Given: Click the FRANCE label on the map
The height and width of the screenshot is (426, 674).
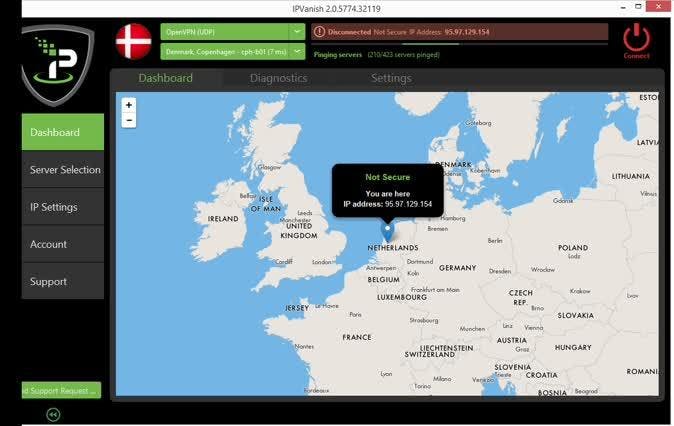Looking at the screenshot, I should pos(357,337).
